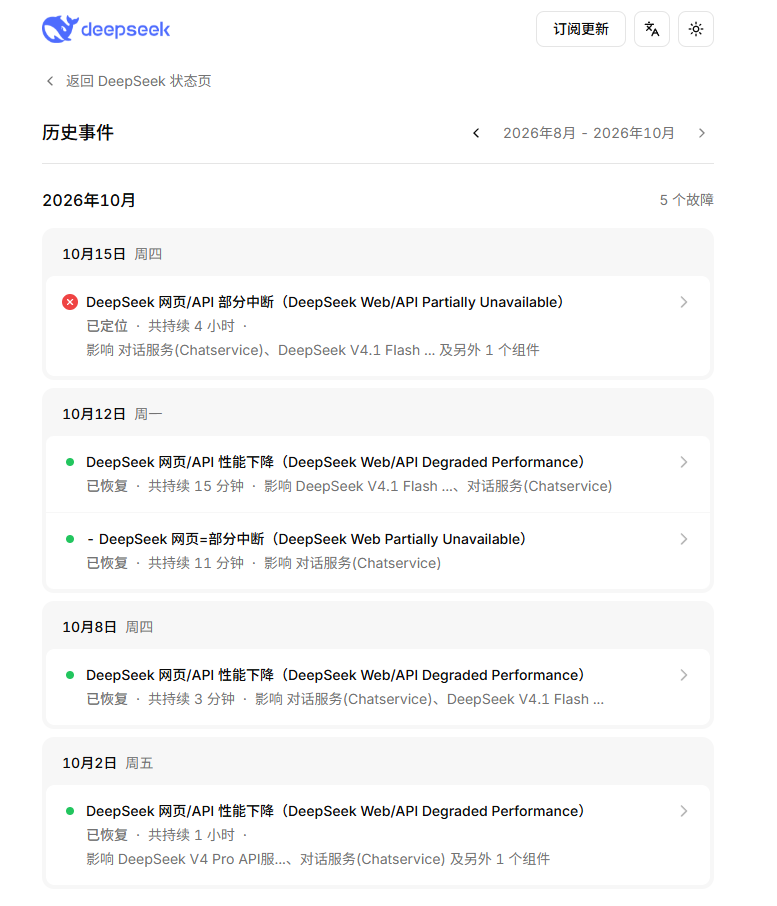
Task: Expand chevron of the Oct 15 incident
Action: (684, 302)
